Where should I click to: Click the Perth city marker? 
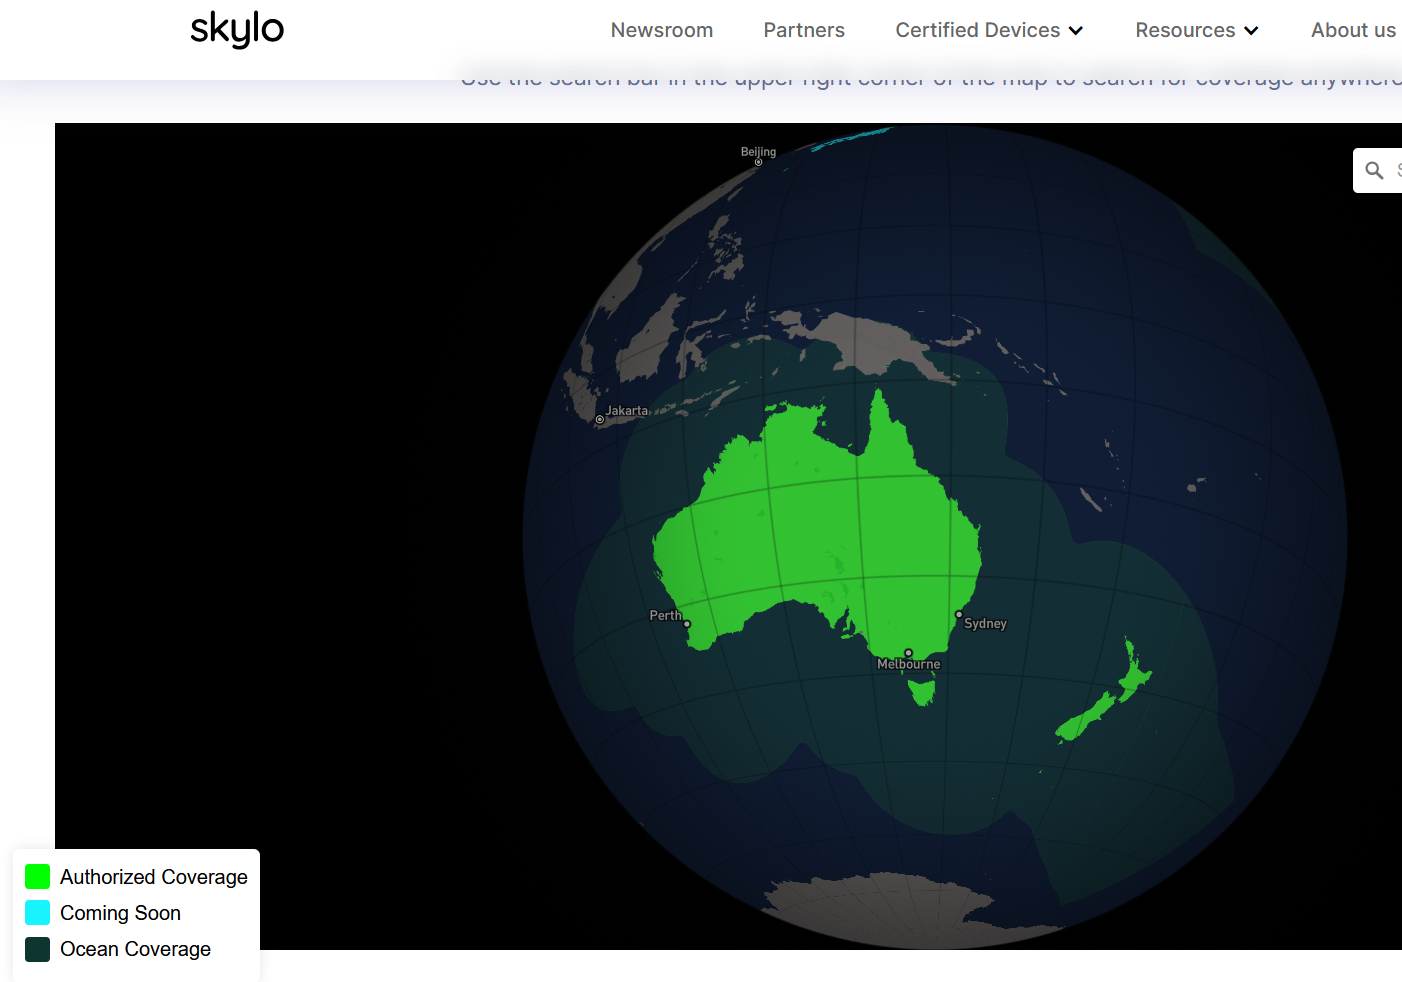click(687, 624)
